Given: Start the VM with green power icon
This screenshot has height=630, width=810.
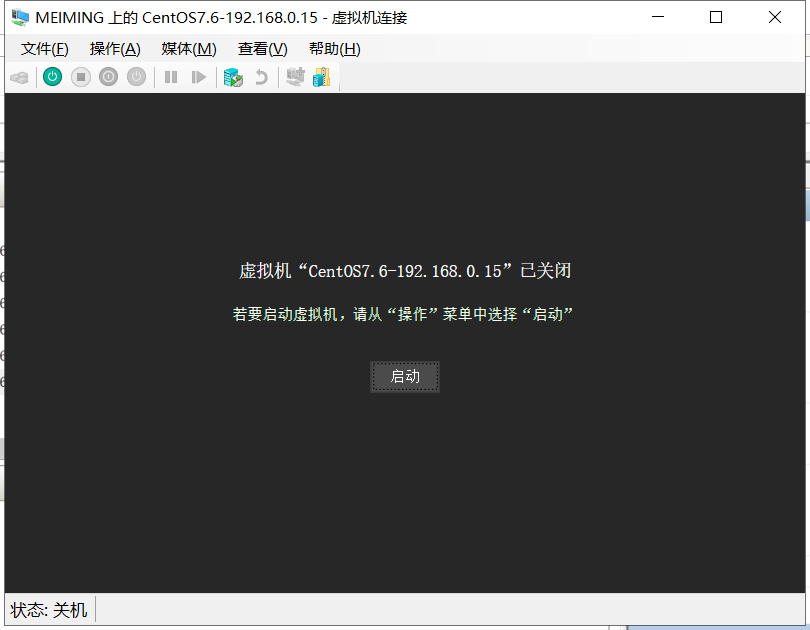Looking at the screenshot, I should (x=52, y=77).
